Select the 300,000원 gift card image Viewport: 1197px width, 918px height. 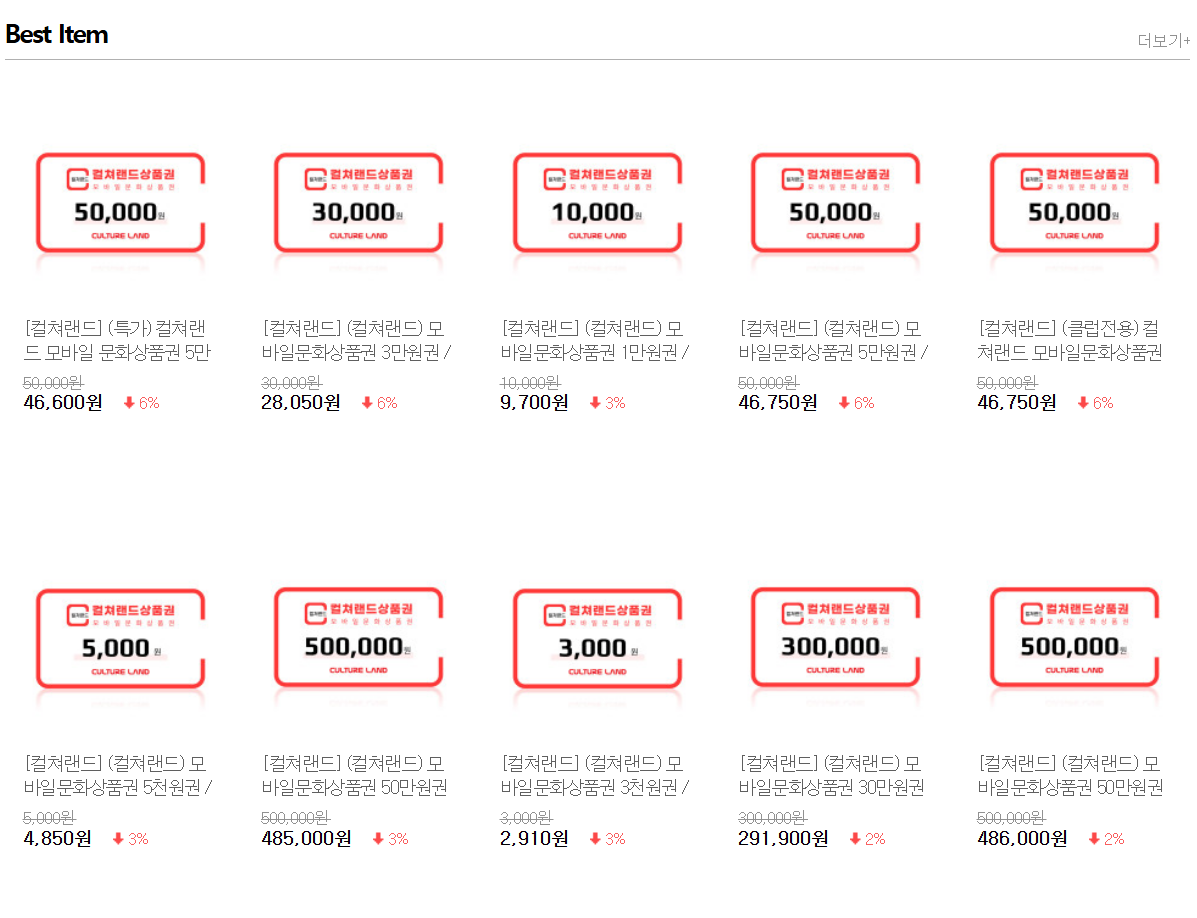pyautogui.click(x=835, y=638)
